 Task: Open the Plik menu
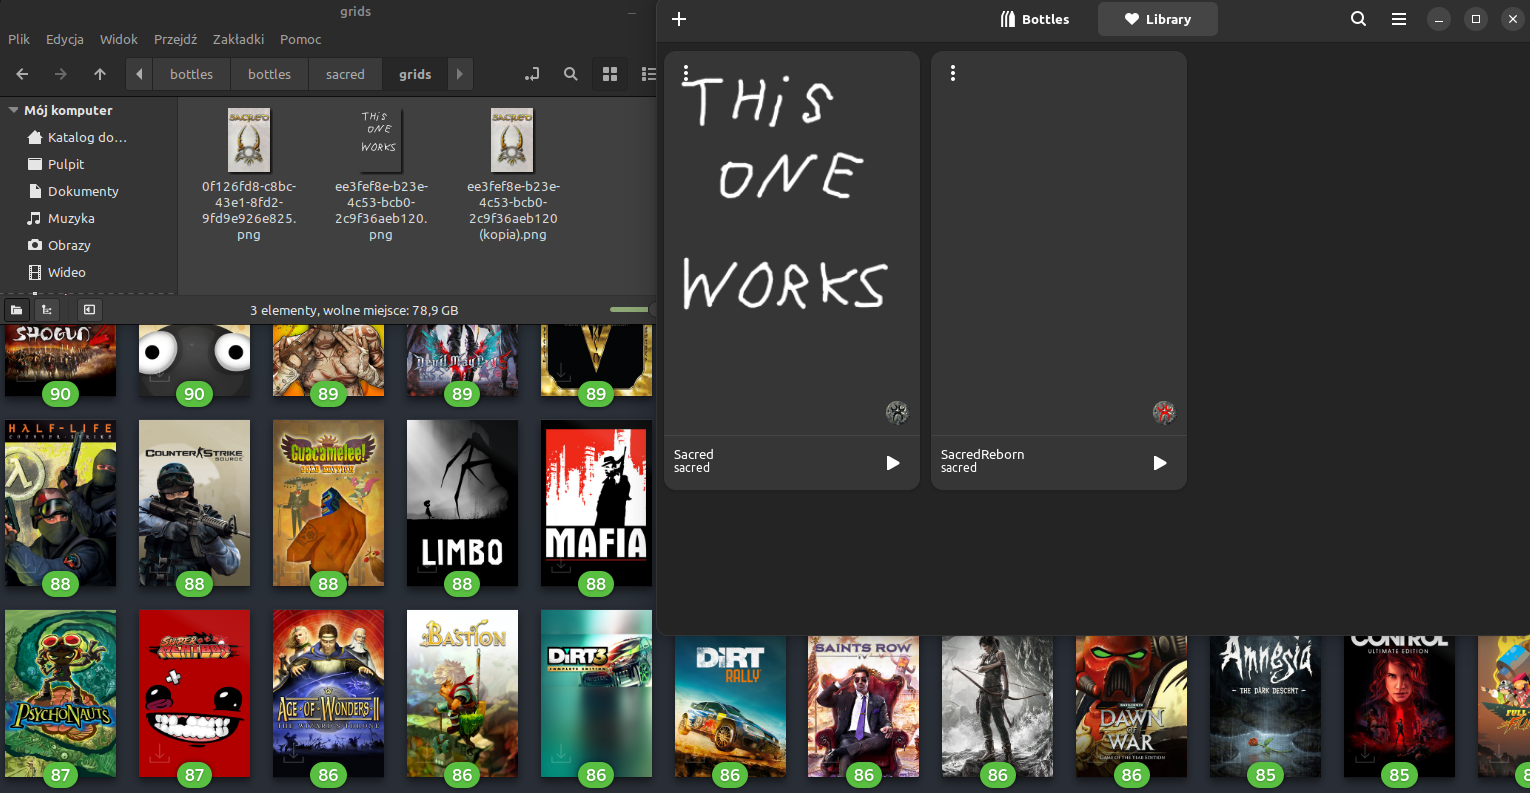point(19,39)
